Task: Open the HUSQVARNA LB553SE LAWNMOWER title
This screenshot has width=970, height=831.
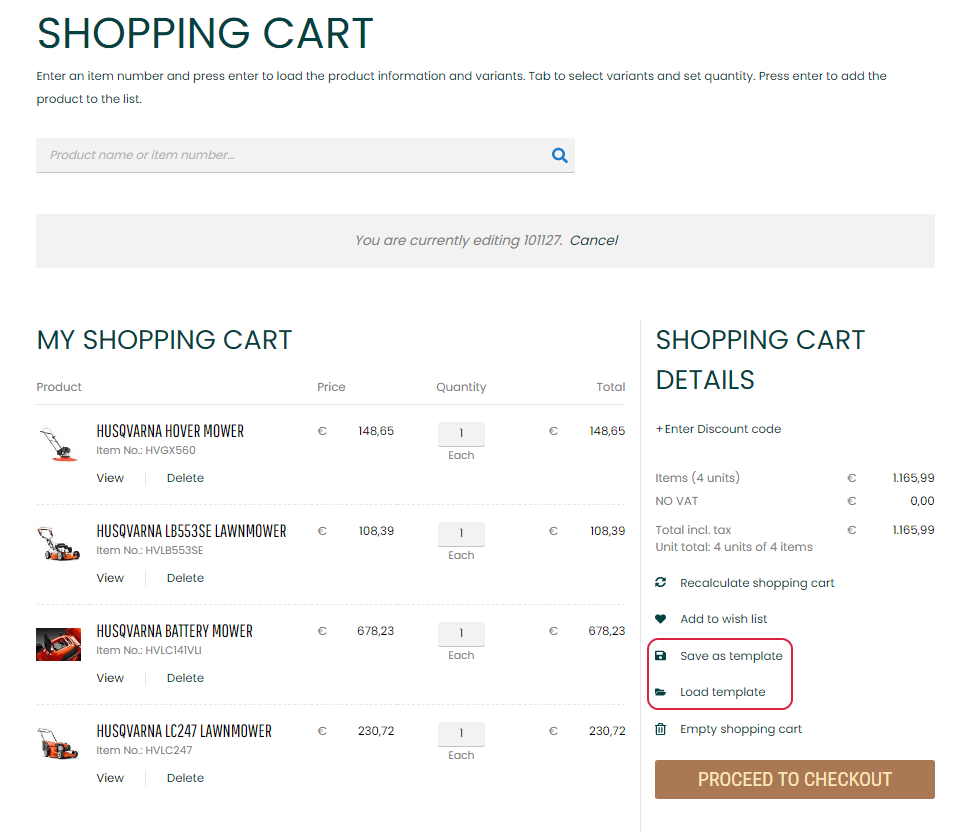Action: click(191, 531)
